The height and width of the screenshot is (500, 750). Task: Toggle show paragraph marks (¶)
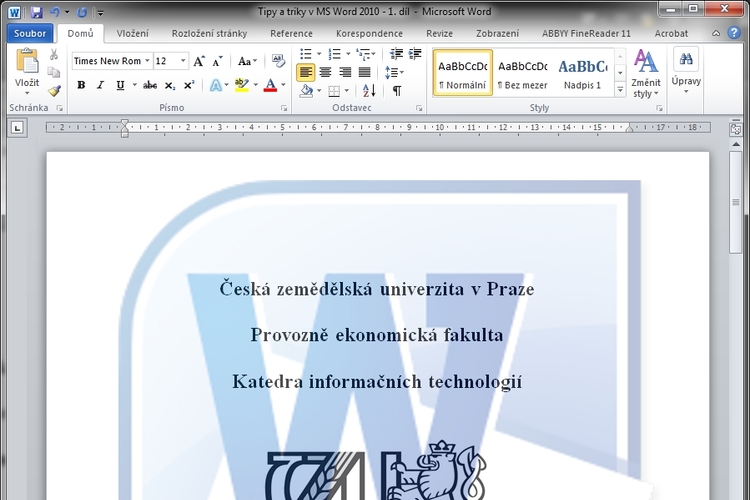[396, 91]
